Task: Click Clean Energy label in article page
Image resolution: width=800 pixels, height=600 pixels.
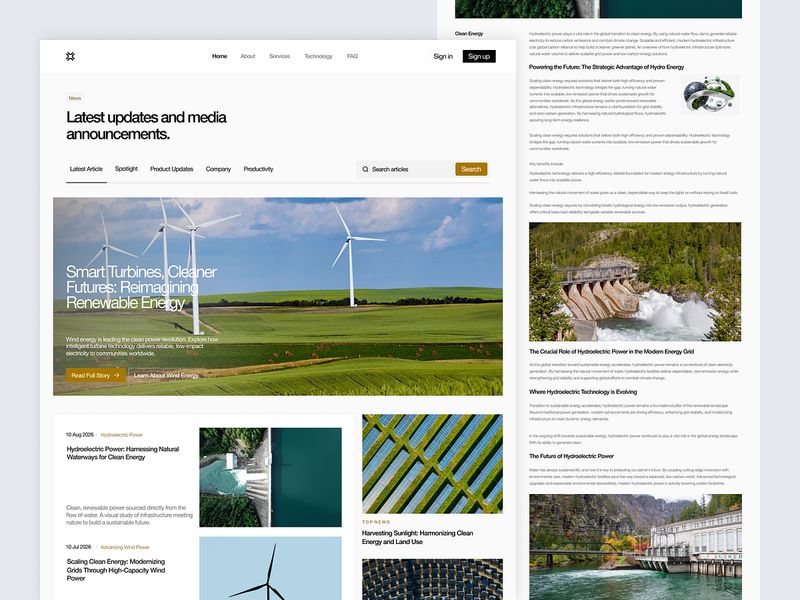Action: [x=469, y=34]
